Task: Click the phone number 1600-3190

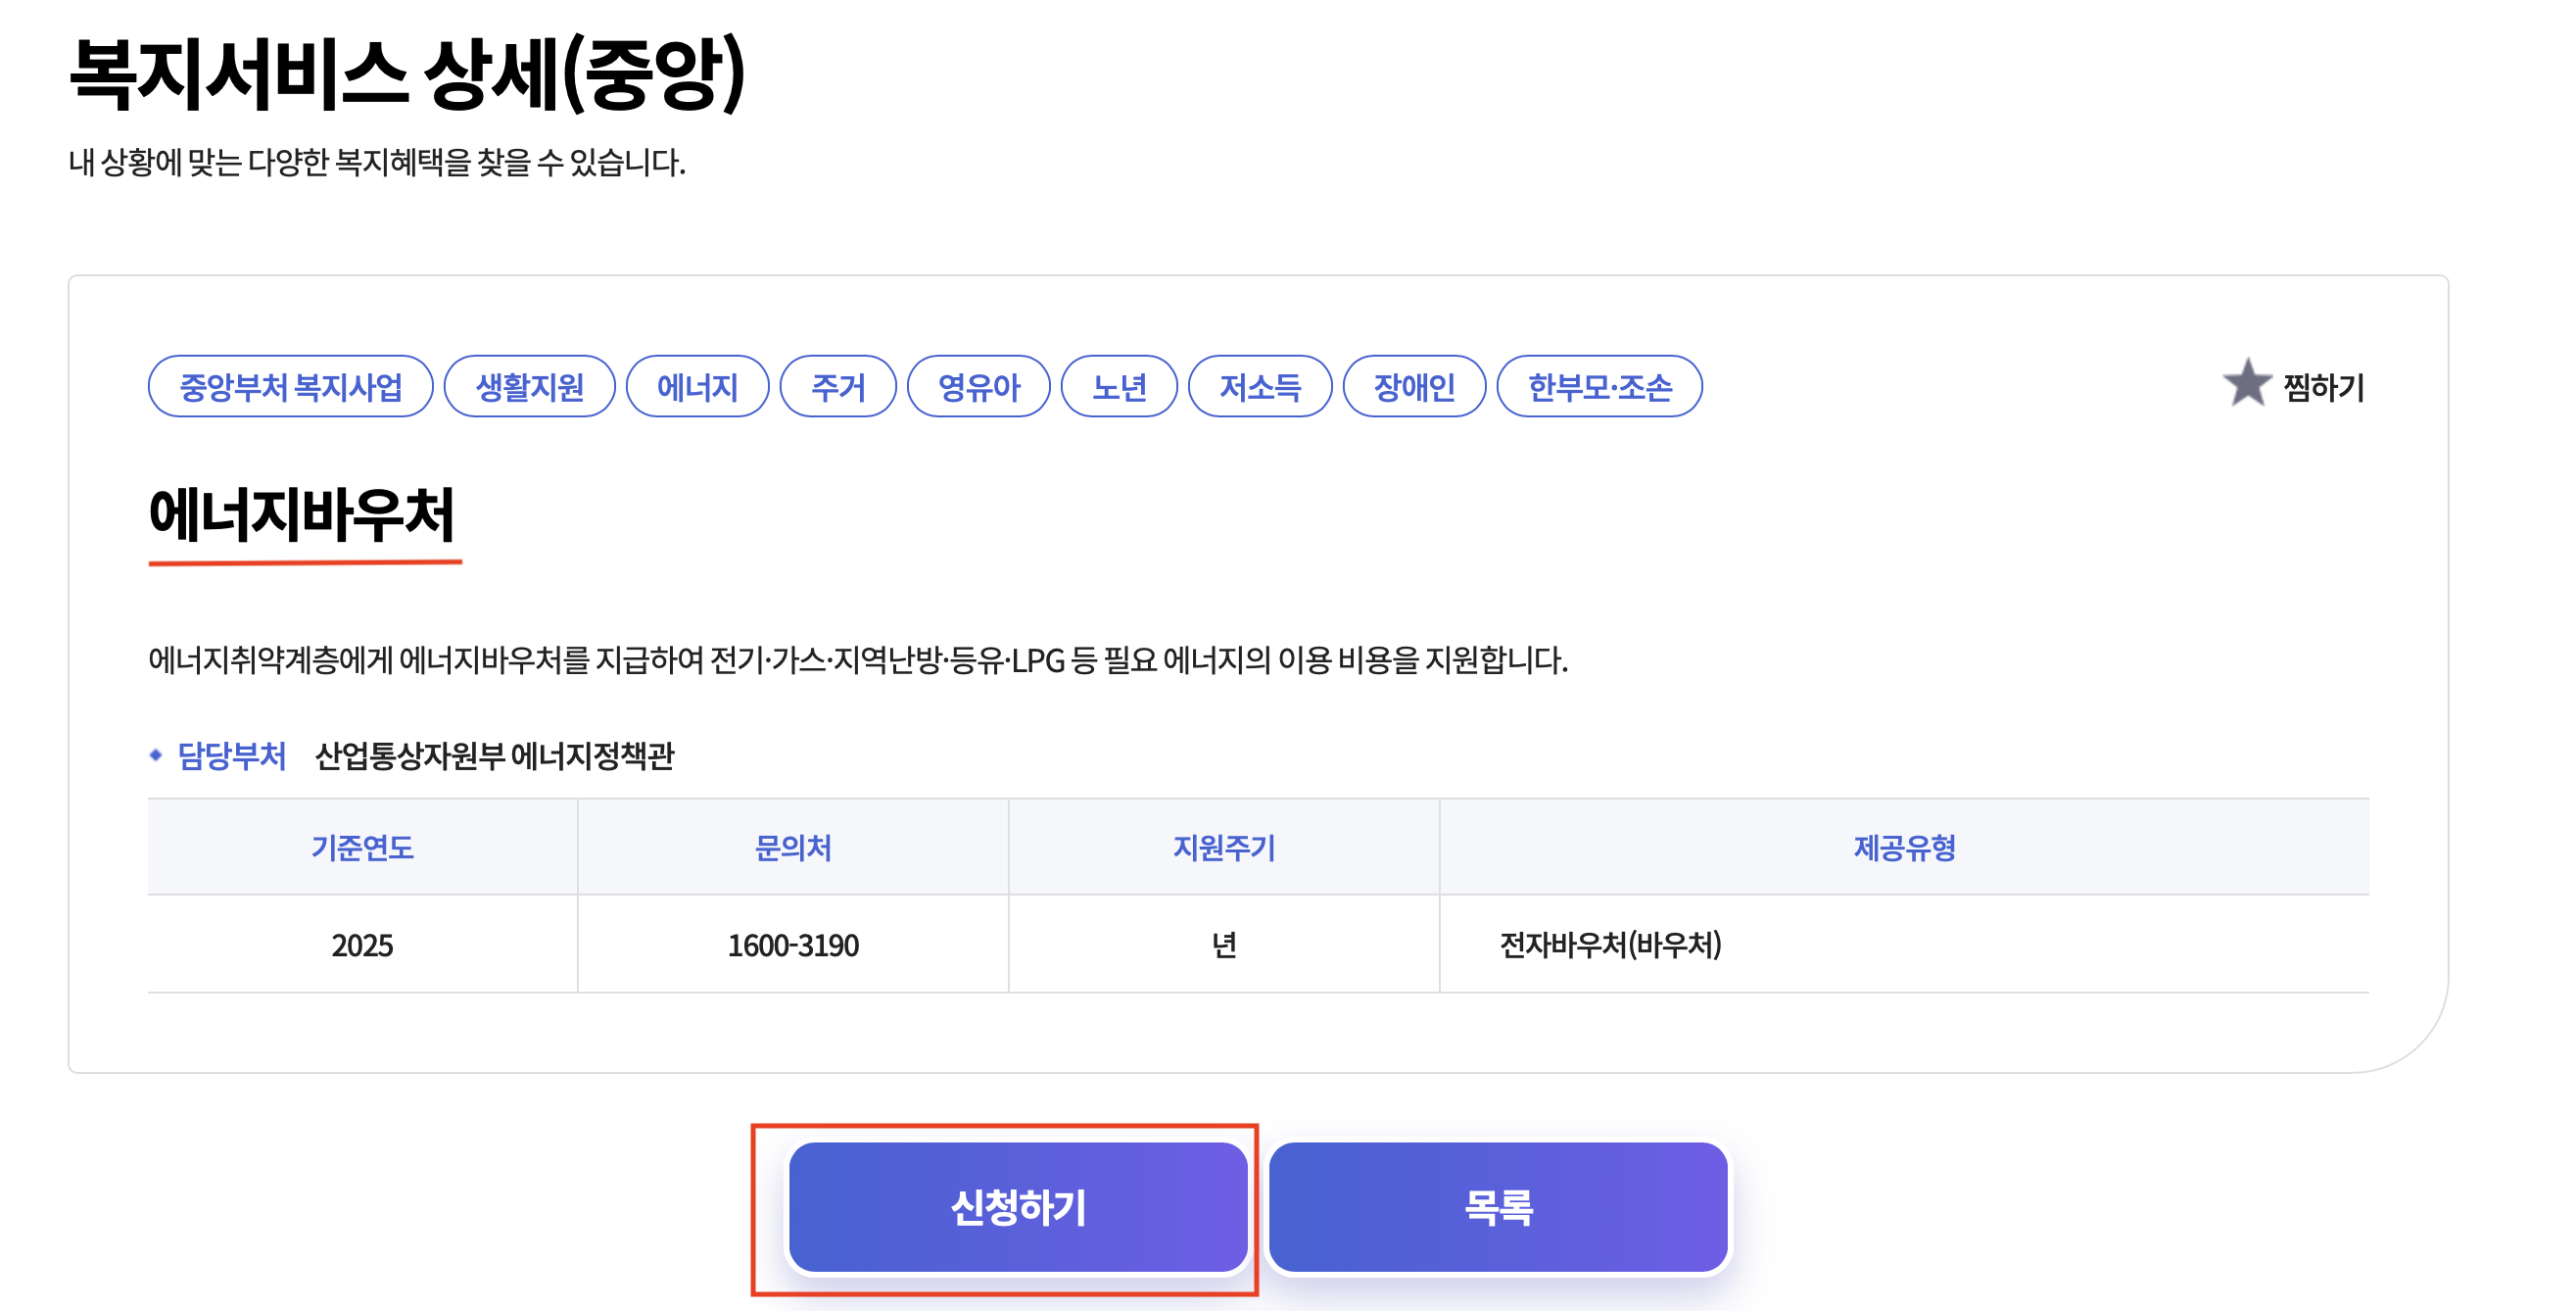Action: pos(793,945)
